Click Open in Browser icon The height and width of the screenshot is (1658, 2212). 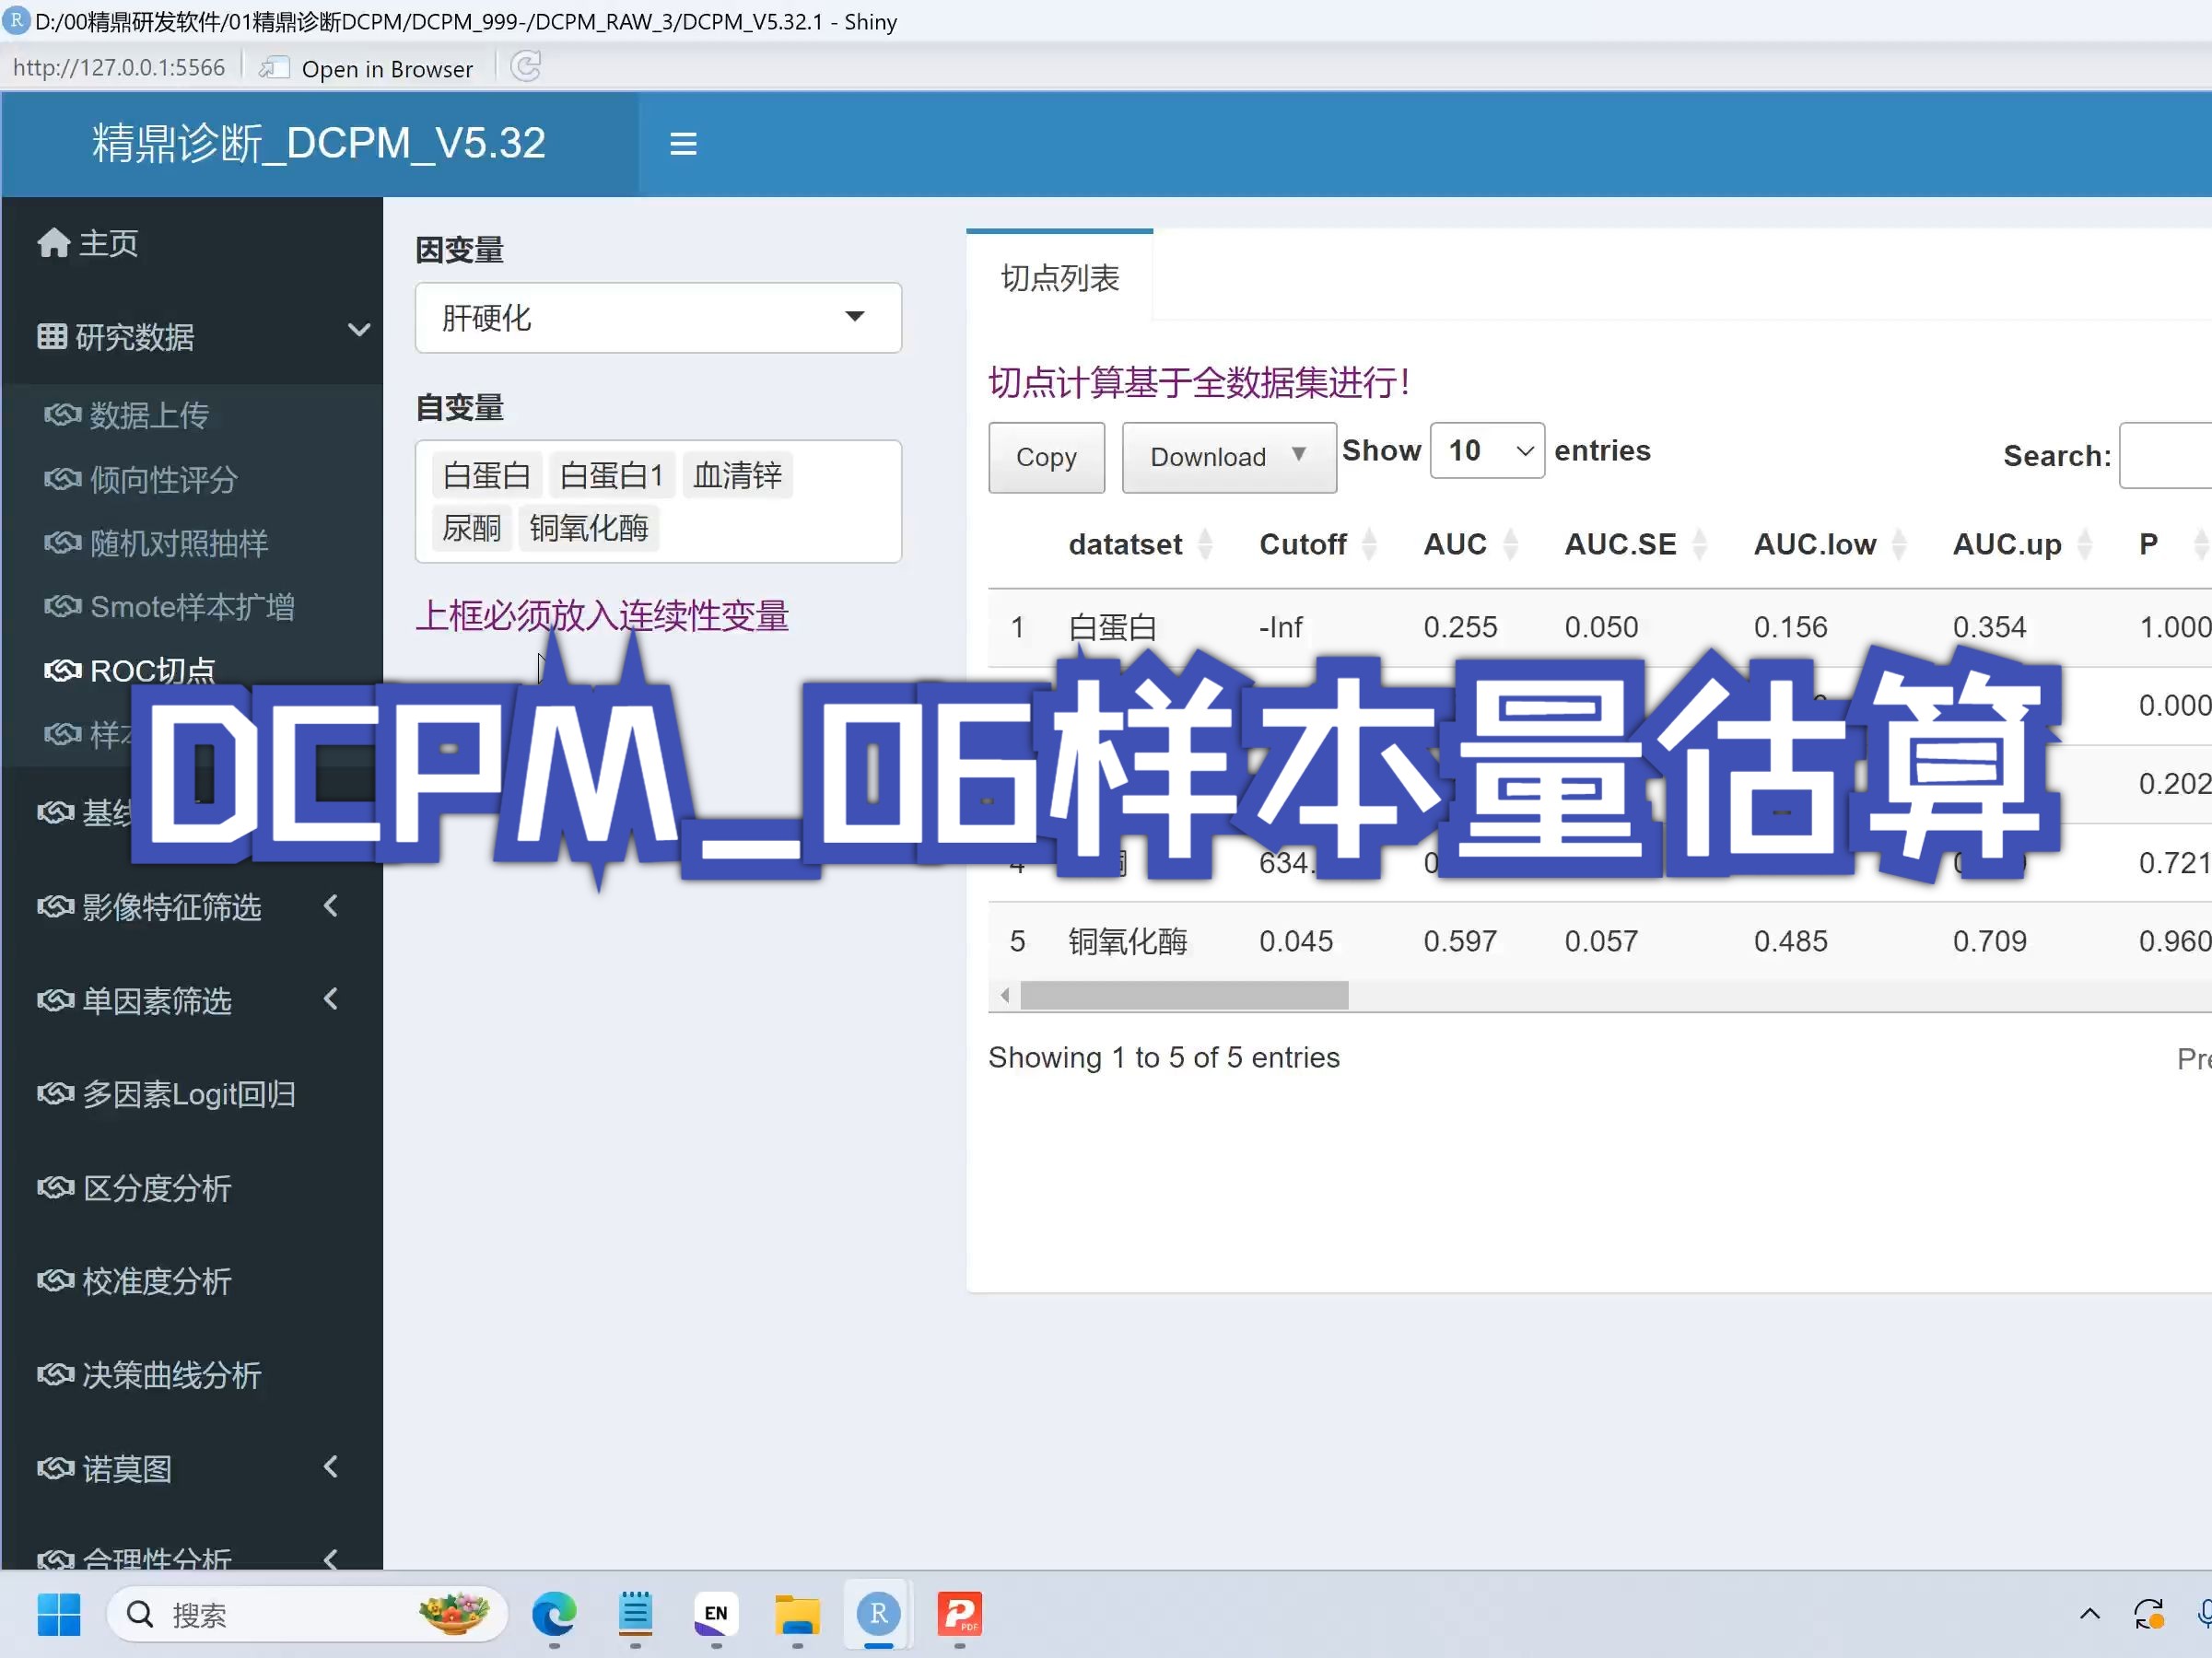coord(273,68)
